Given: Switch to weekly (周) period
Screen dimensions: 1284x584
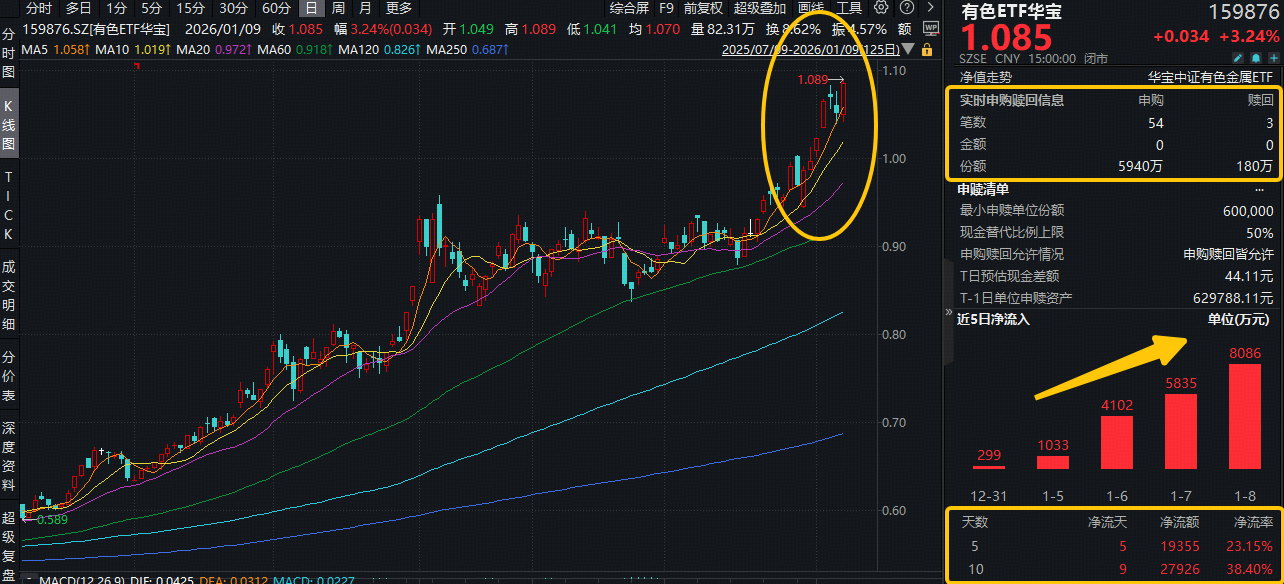Looking at the screenshot, I should [338, 8].
